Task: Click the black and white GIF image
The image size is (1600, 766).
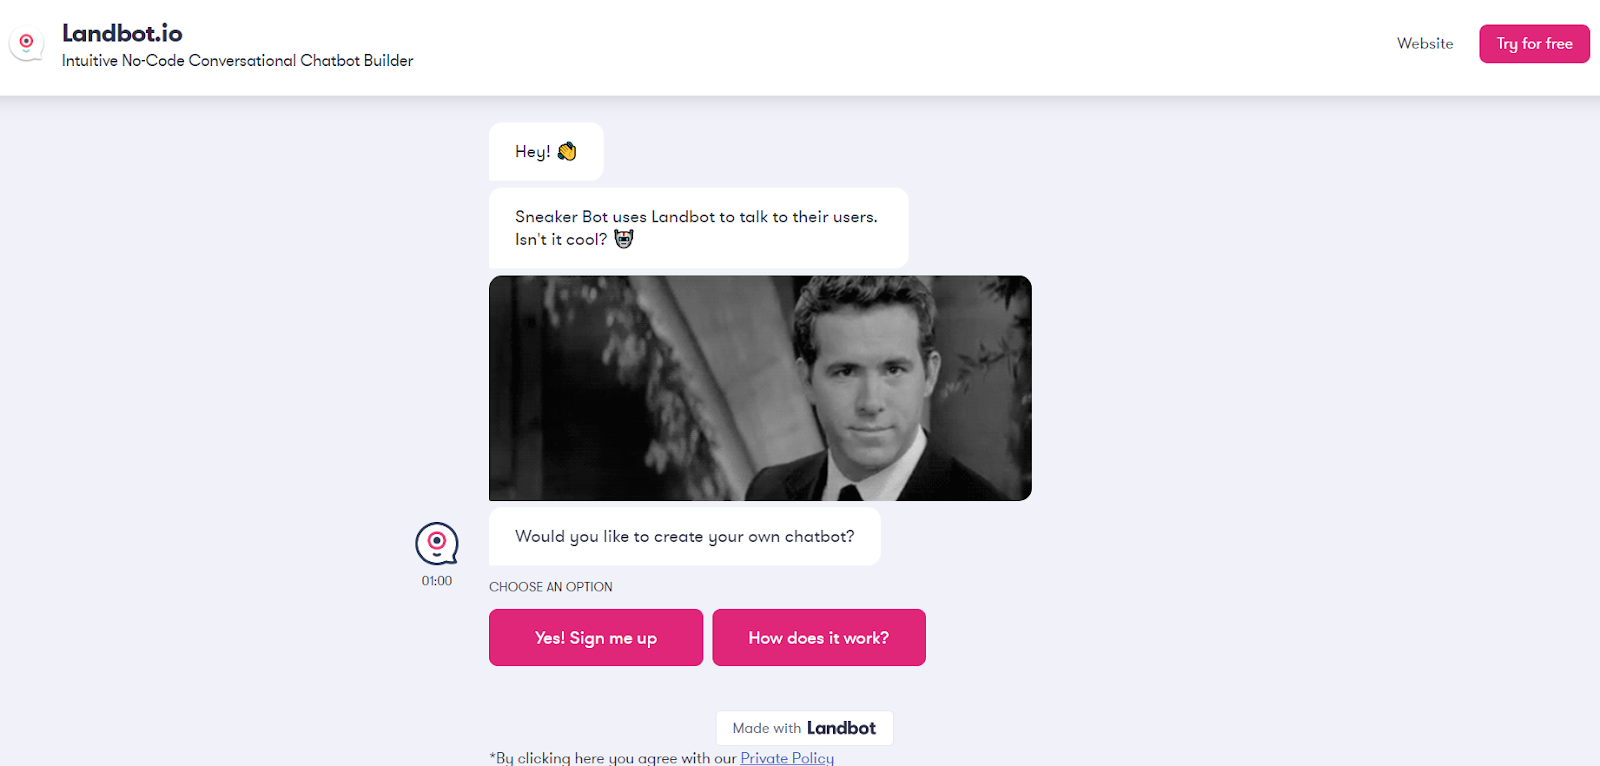Action: point(760,388)
